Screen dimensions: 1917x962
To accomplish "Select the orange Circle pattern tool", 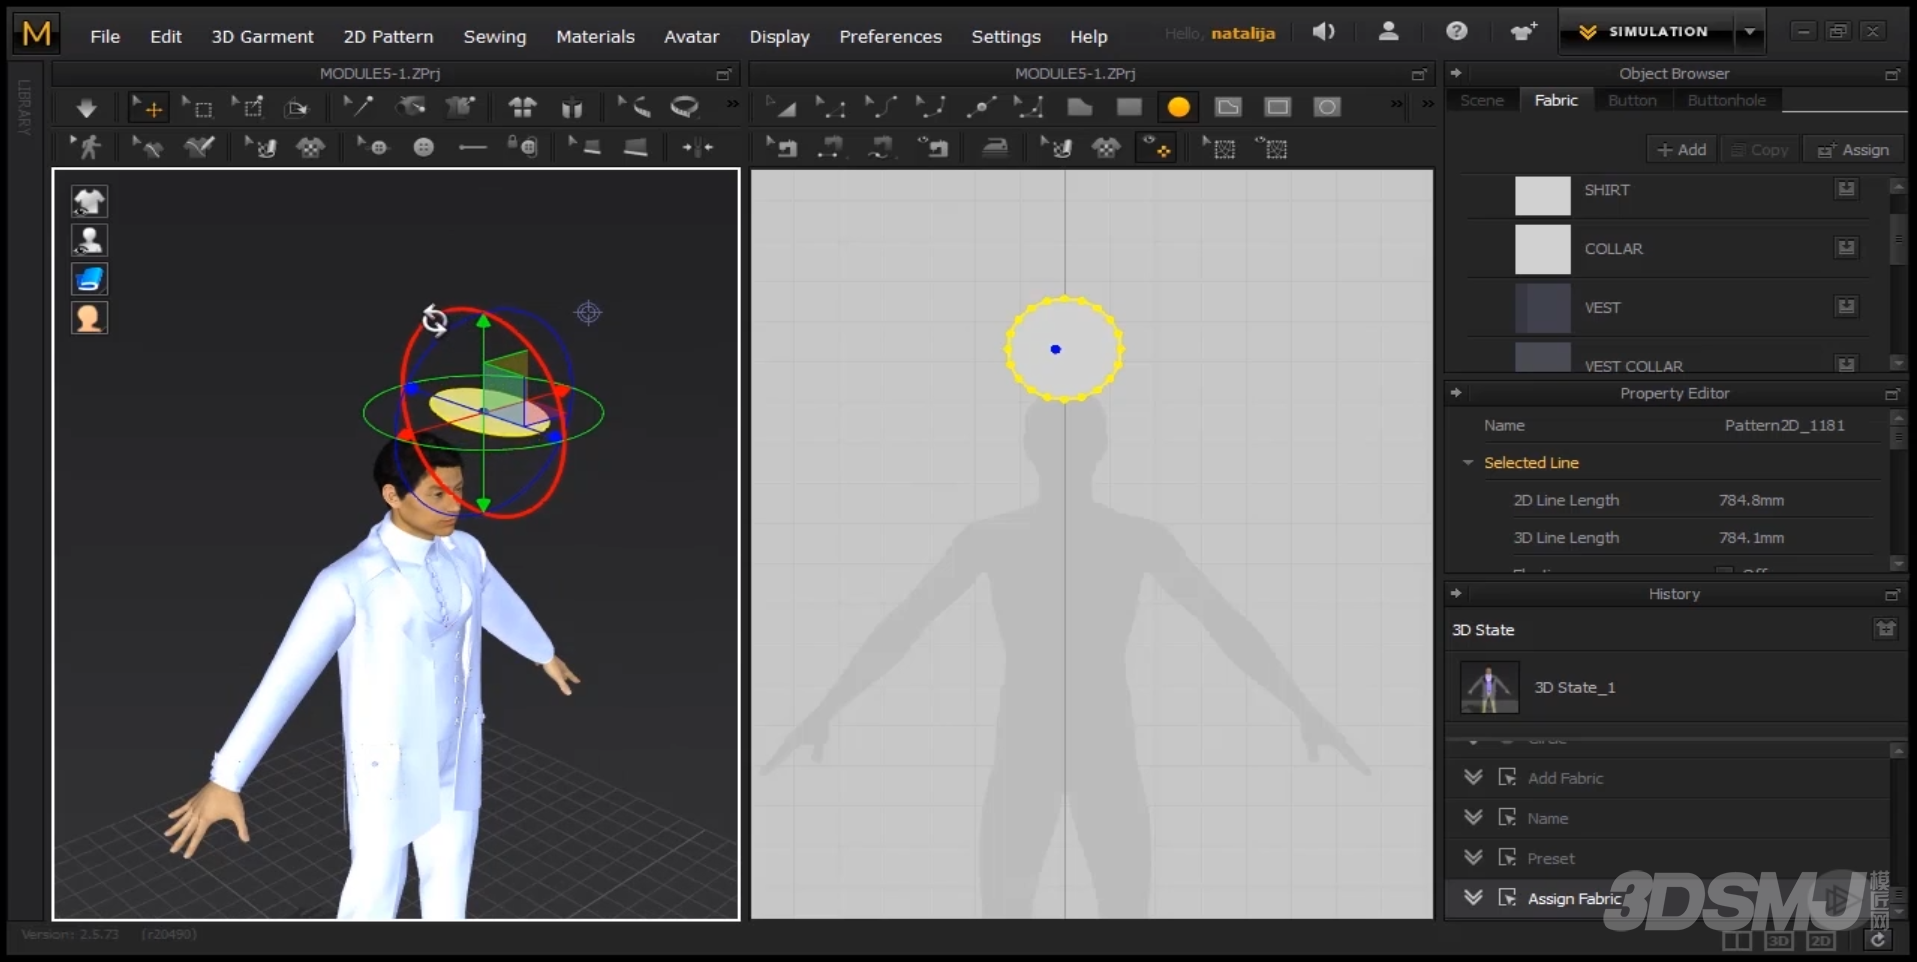I will (1179, 107).
